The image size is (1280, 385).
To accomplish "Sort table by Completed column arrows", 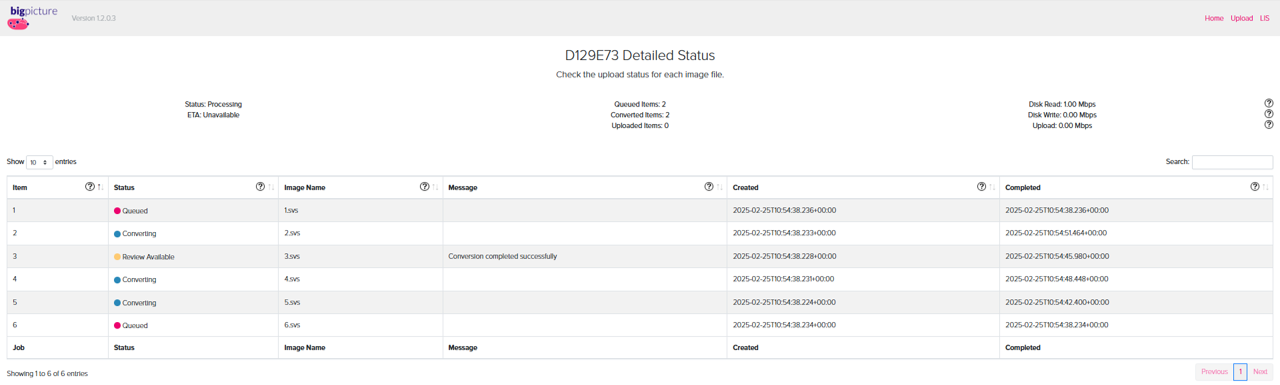I will 1266,187.
